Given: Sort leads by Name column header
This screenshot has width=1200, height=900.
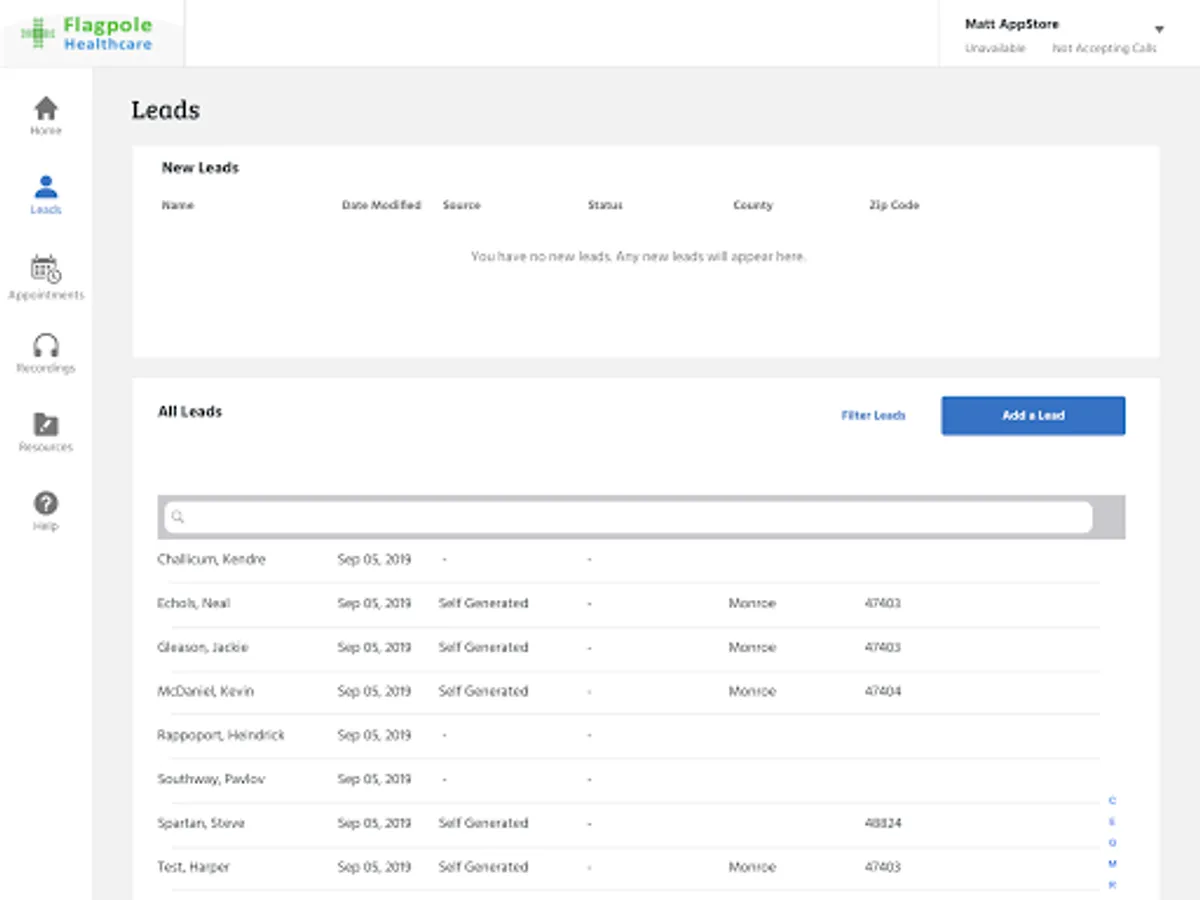Looking at the screenshot, I should point(178,205).
